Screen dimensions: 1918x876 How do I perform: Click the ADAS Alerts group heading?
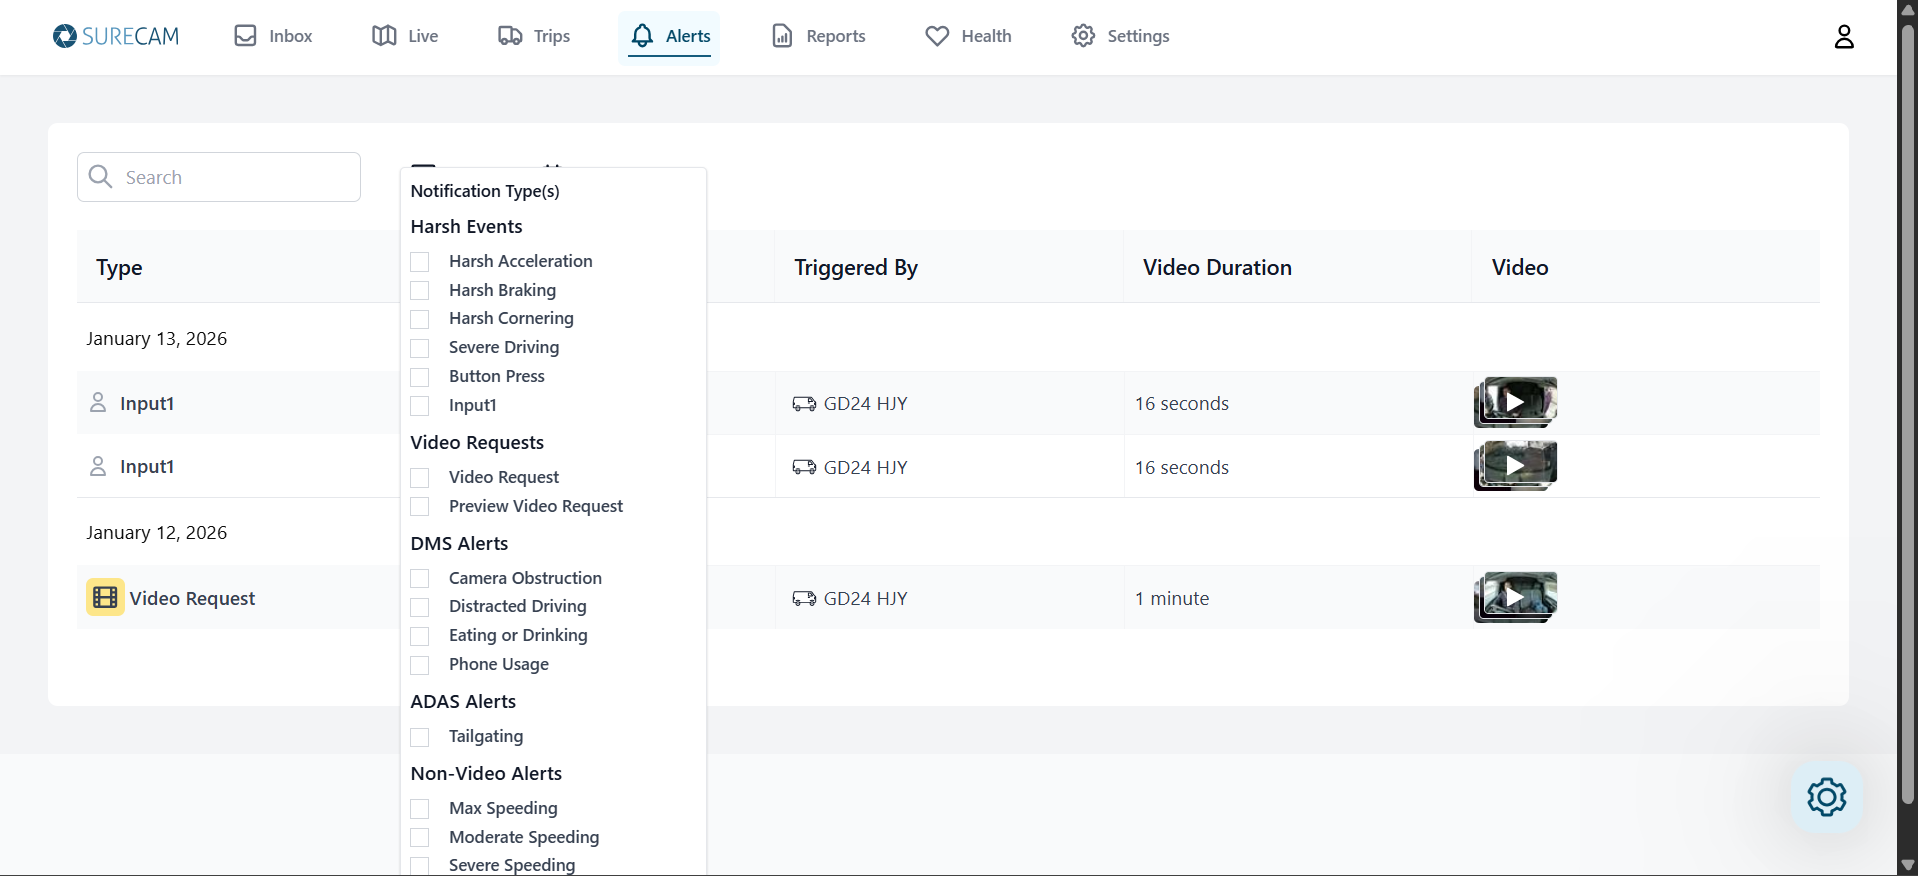463,701
